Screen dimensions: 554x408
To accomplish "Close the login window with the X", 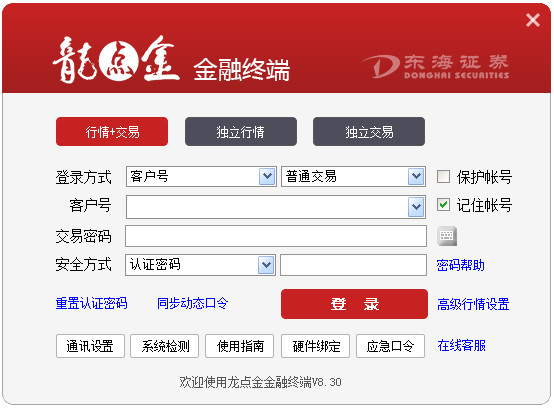I will pos(533,20).
